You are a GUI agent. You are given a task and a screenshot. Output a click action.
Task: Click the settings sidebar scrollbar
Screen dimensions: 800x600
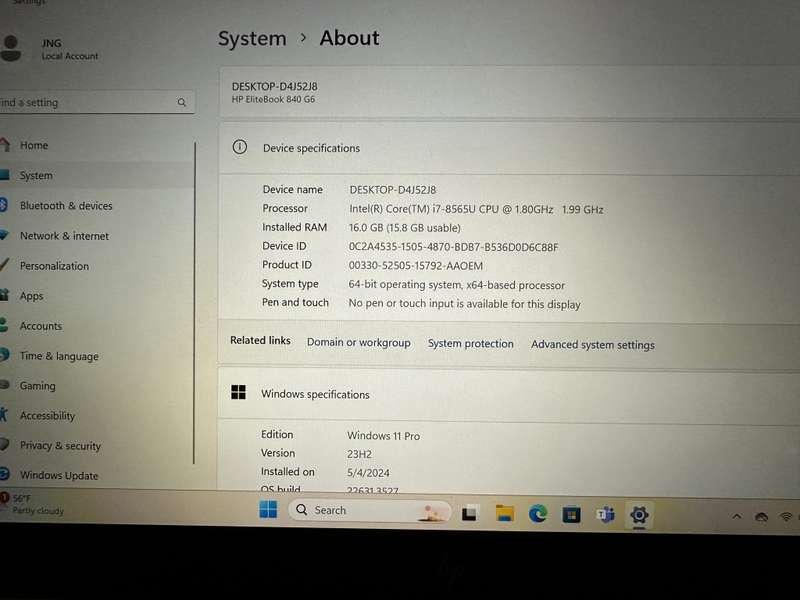(x=194, y=303)
